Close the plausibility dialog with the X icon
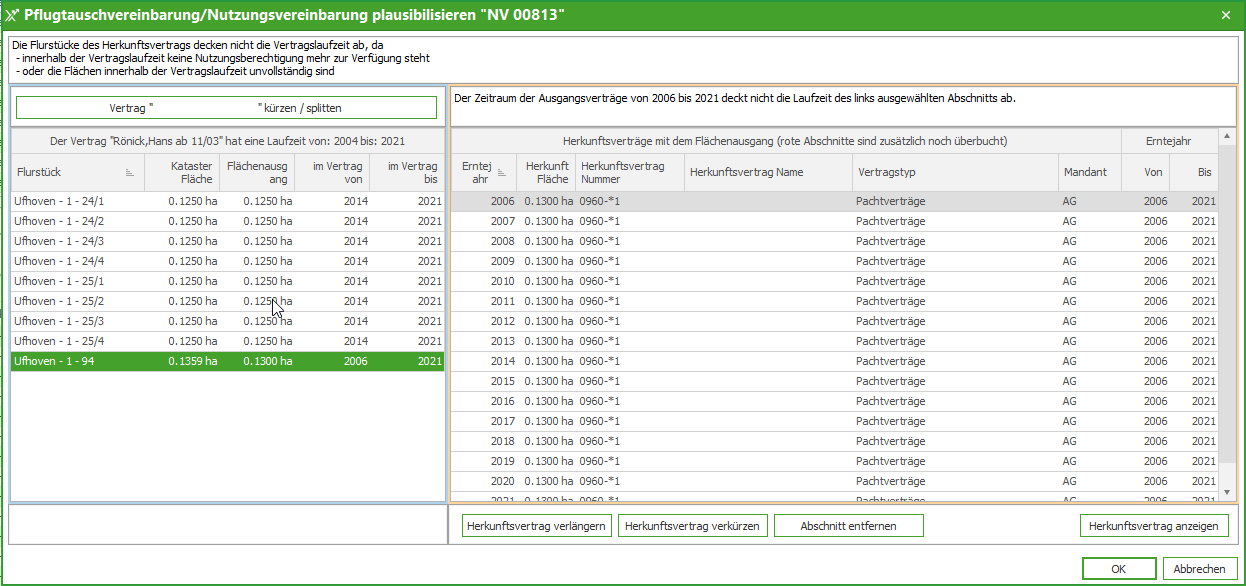 1226,15
